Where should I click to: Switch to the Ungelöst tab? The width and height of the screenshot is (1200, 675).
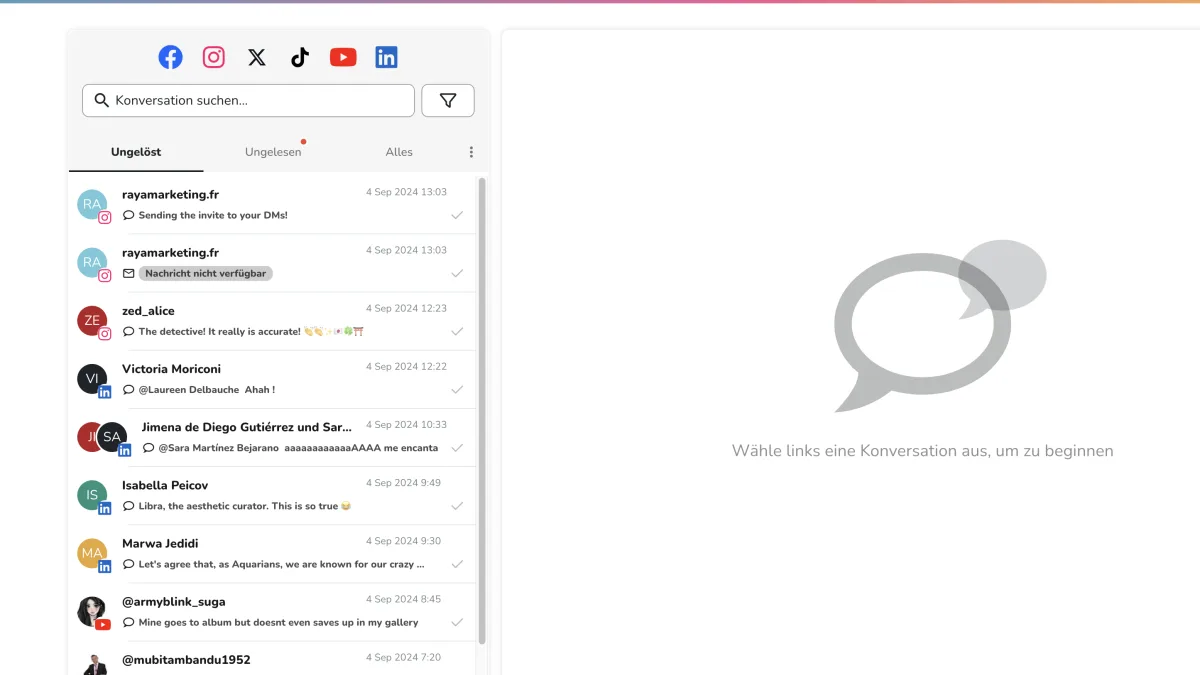[136, 152]
